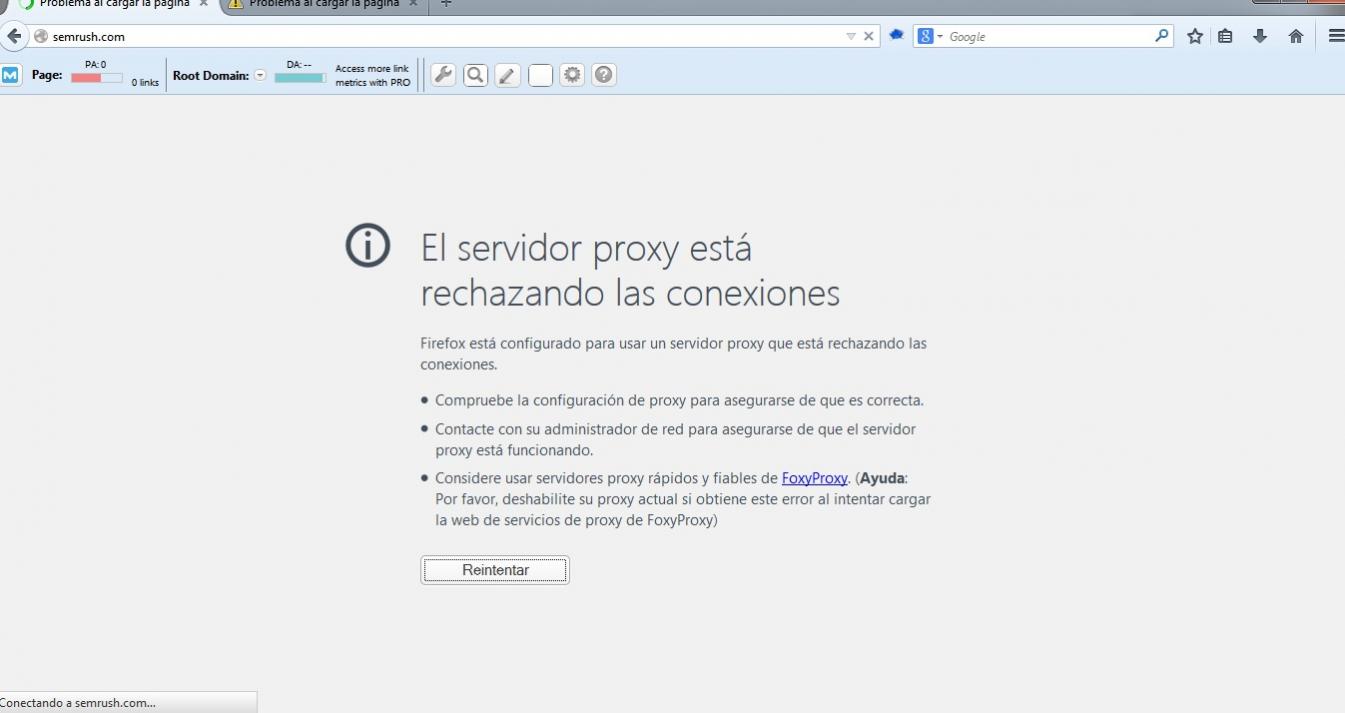Go to the Firefox home page icon
The image size is (1345, 713).
click(1296, 36)
